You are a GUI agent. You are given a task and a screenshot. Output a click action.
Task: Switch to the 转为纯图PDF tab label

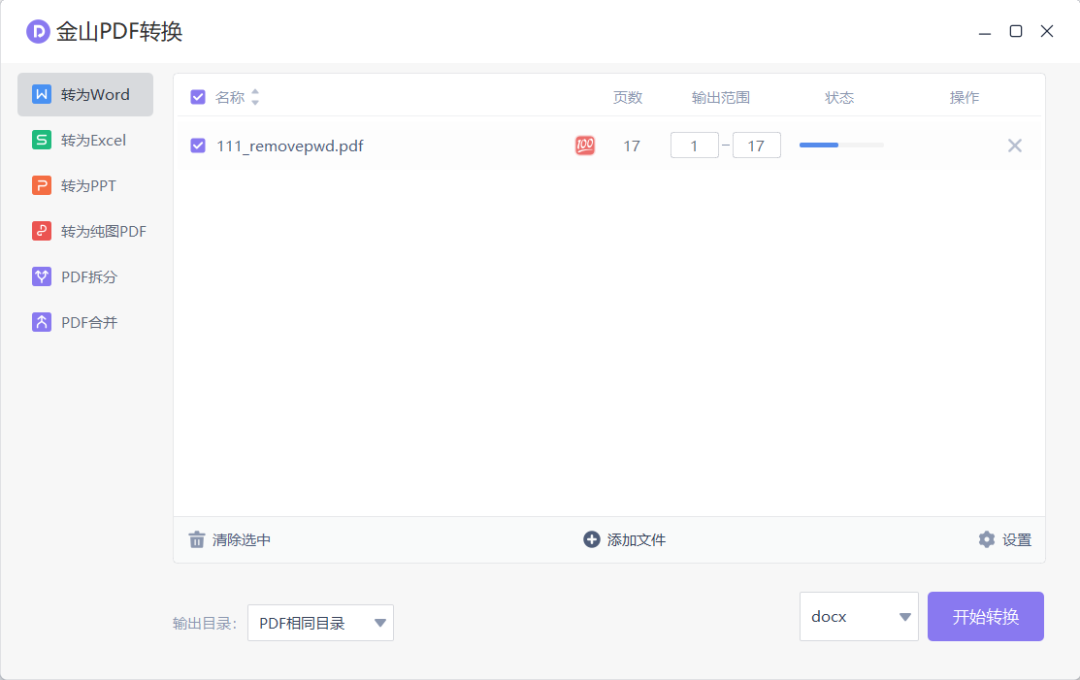coord(103,231)
